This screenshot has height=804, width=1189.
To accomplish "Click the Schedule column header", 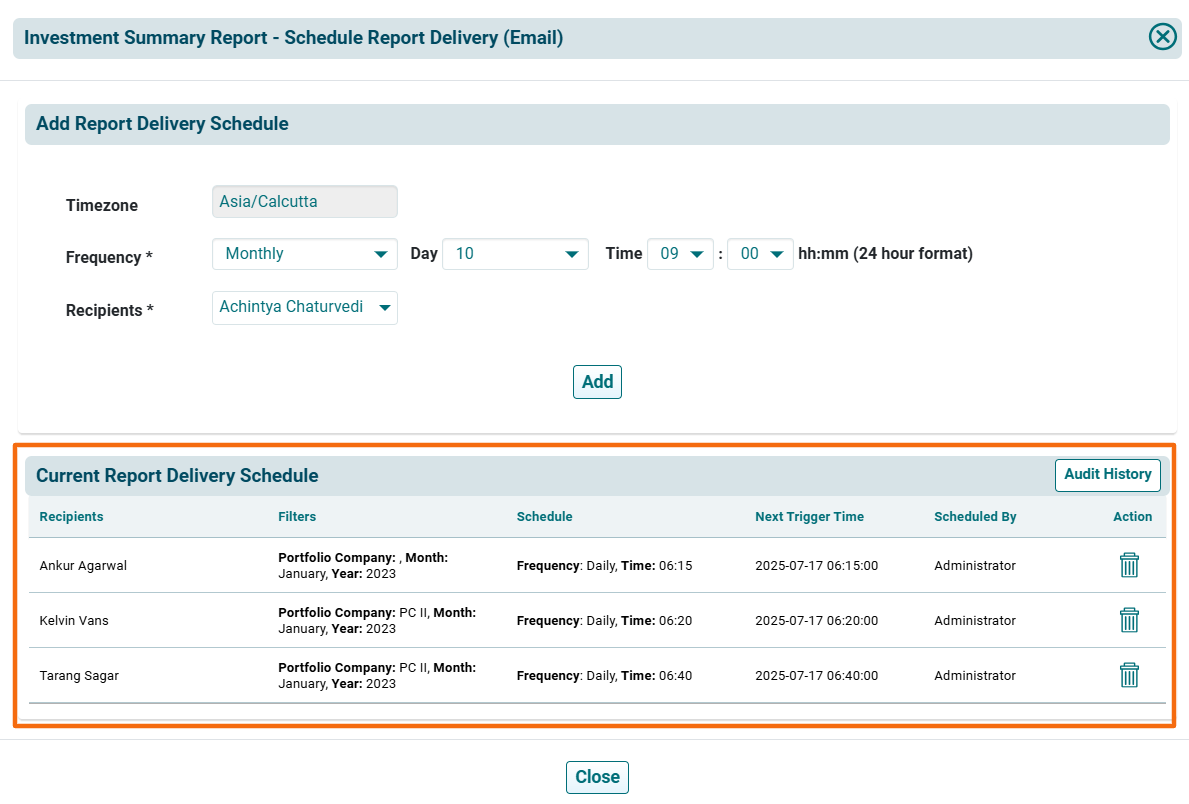I will coord(544,517).
